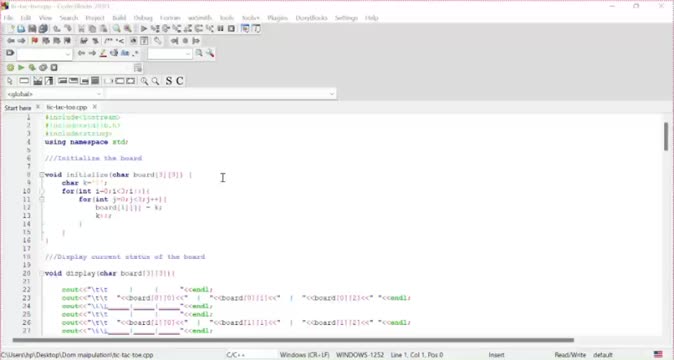Open the Build menu
Viewport: 674px width, 360px height.
[119, 18]
